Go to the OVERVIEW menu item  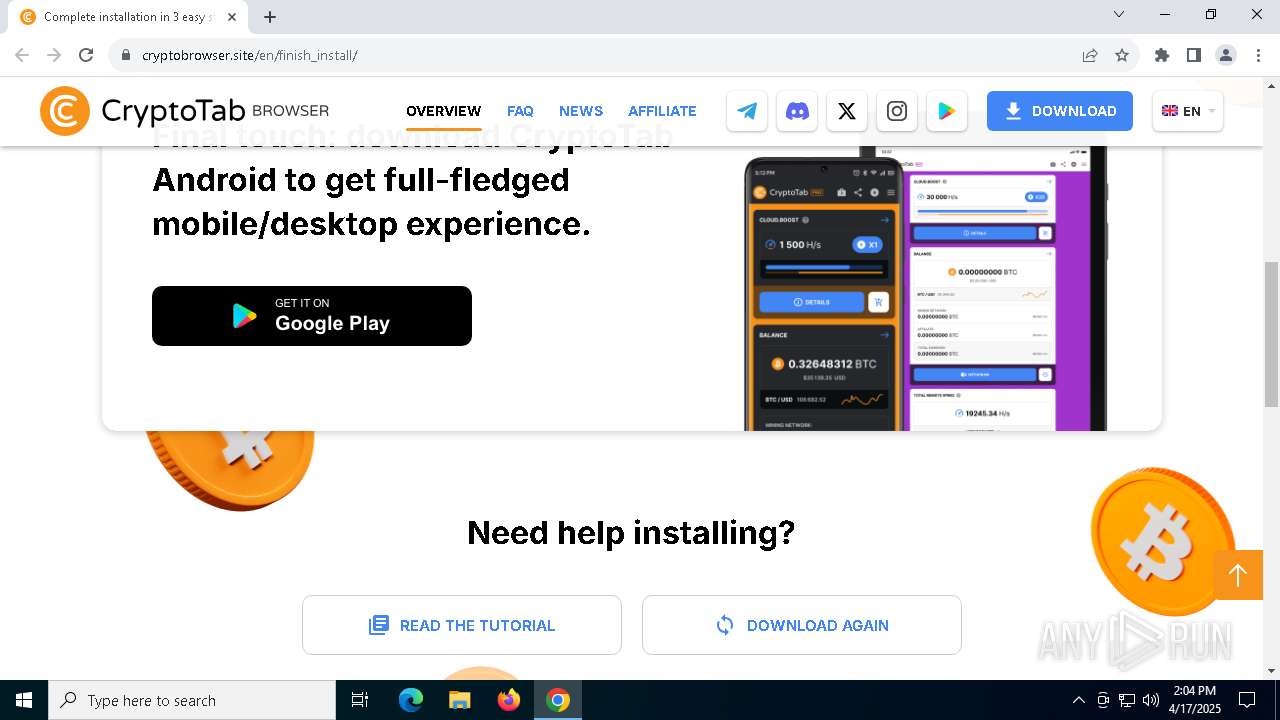point(444,111)
